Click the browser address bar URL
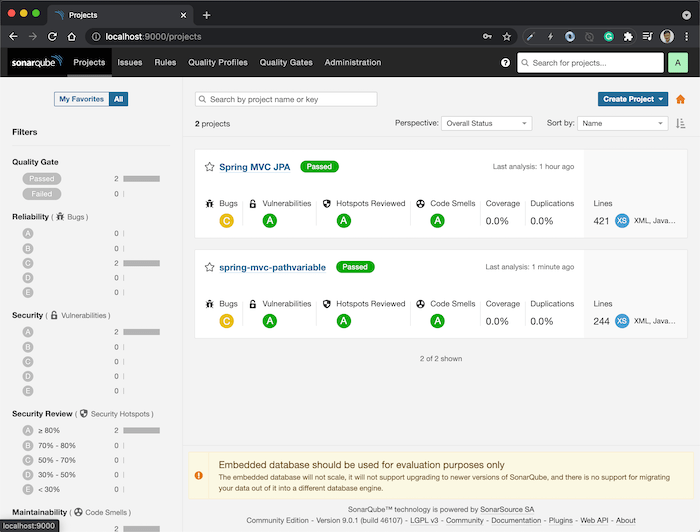The height and width of the screenshot is (532, 700). point(153,37)
